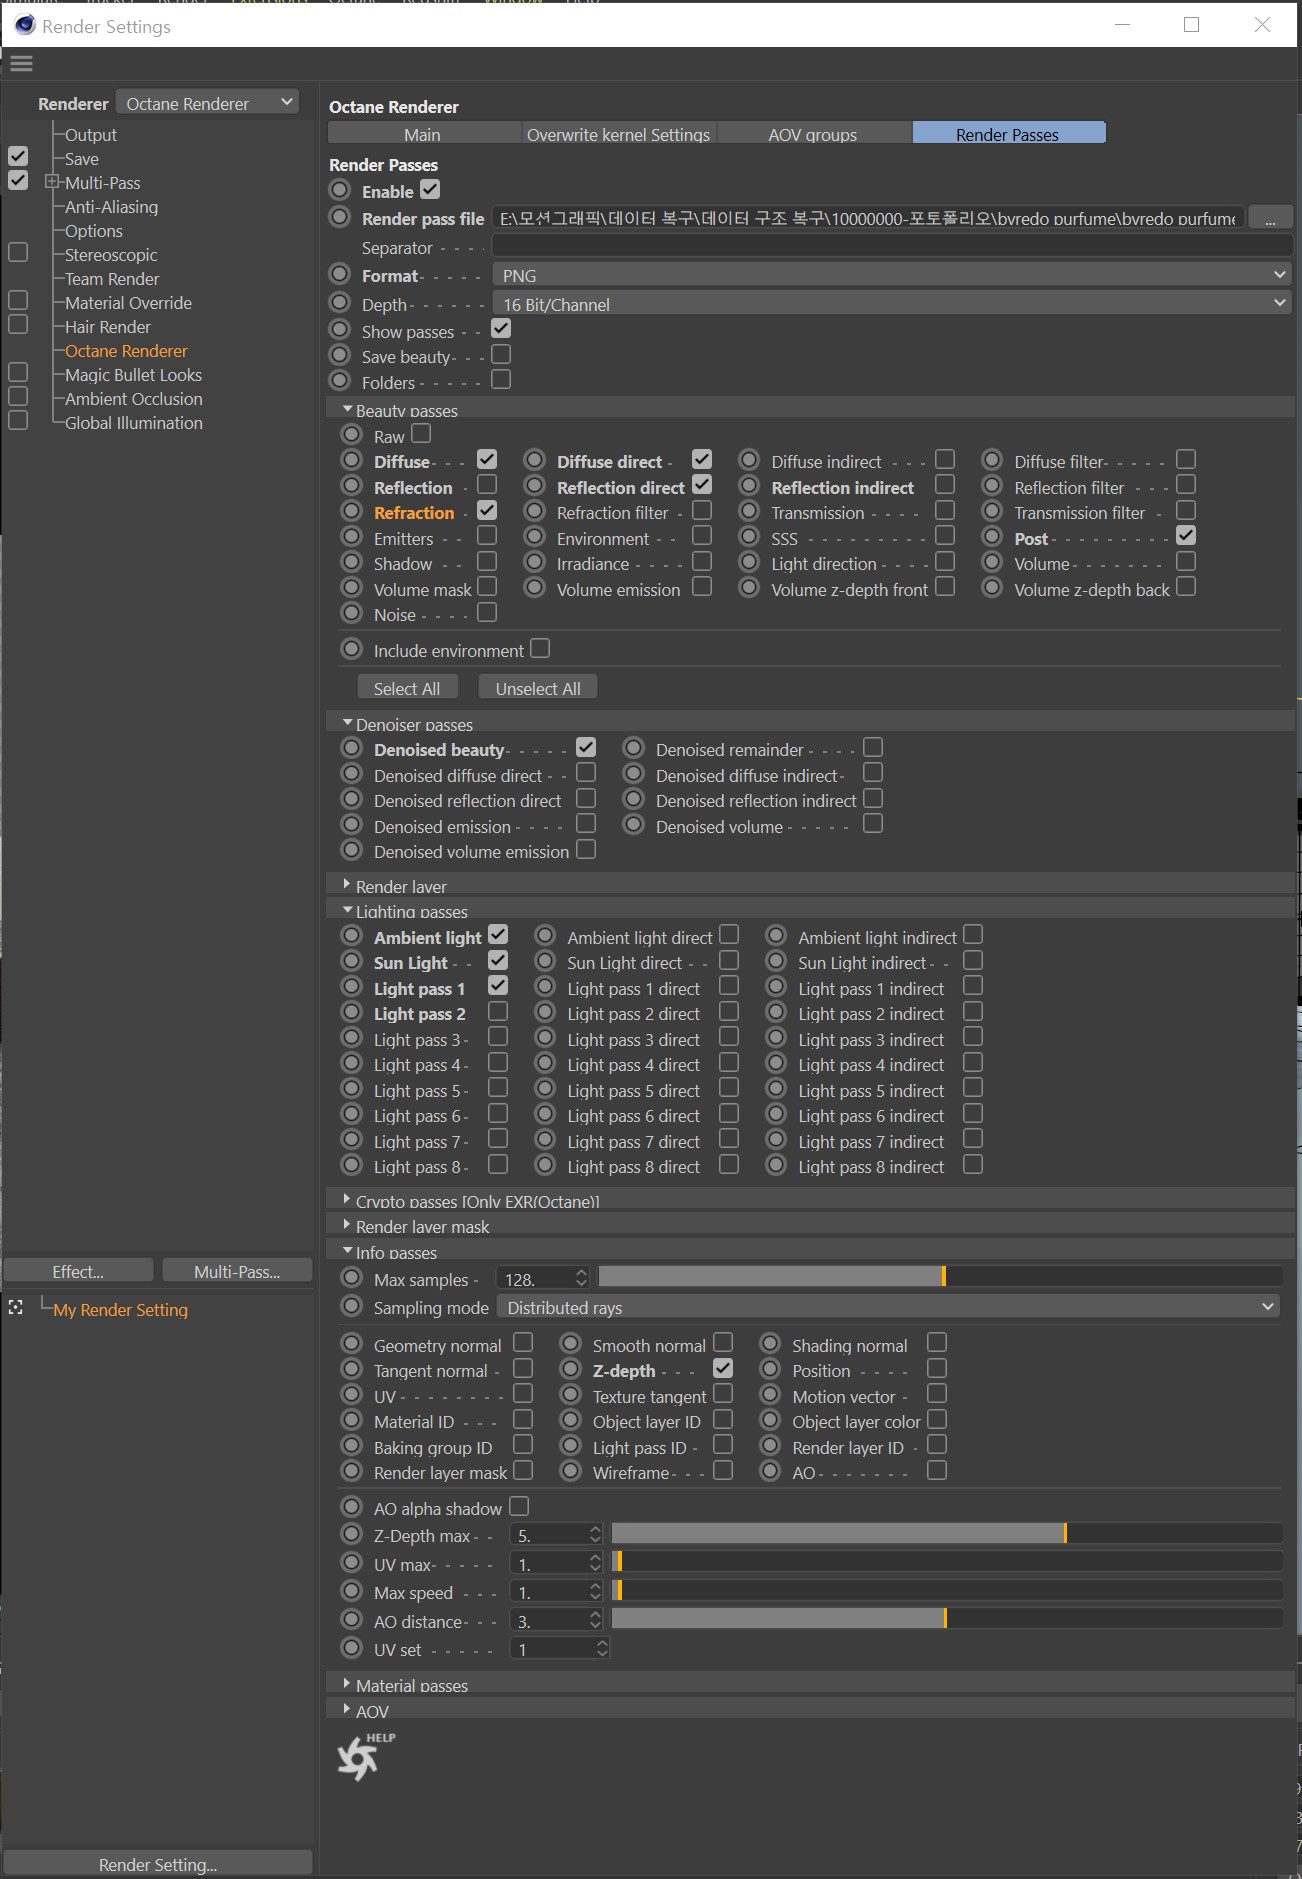Click the animation dot beside Z-Depth max
The height and width of the screenshot is (1879, 1302).
coord(351,1534)
